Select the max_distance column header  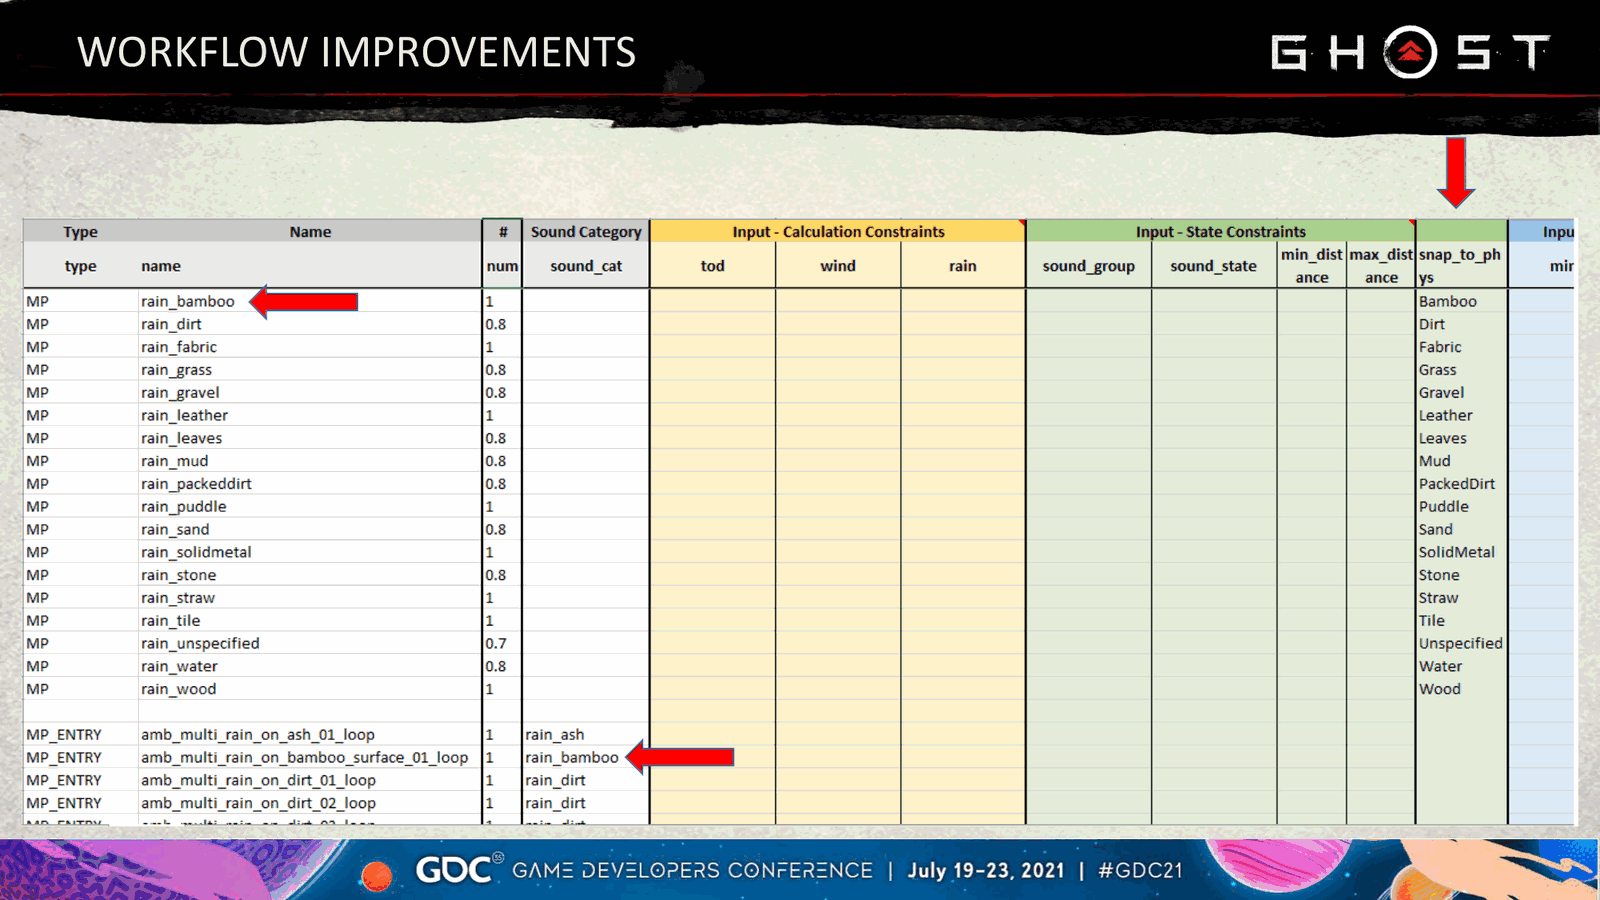1381,266
